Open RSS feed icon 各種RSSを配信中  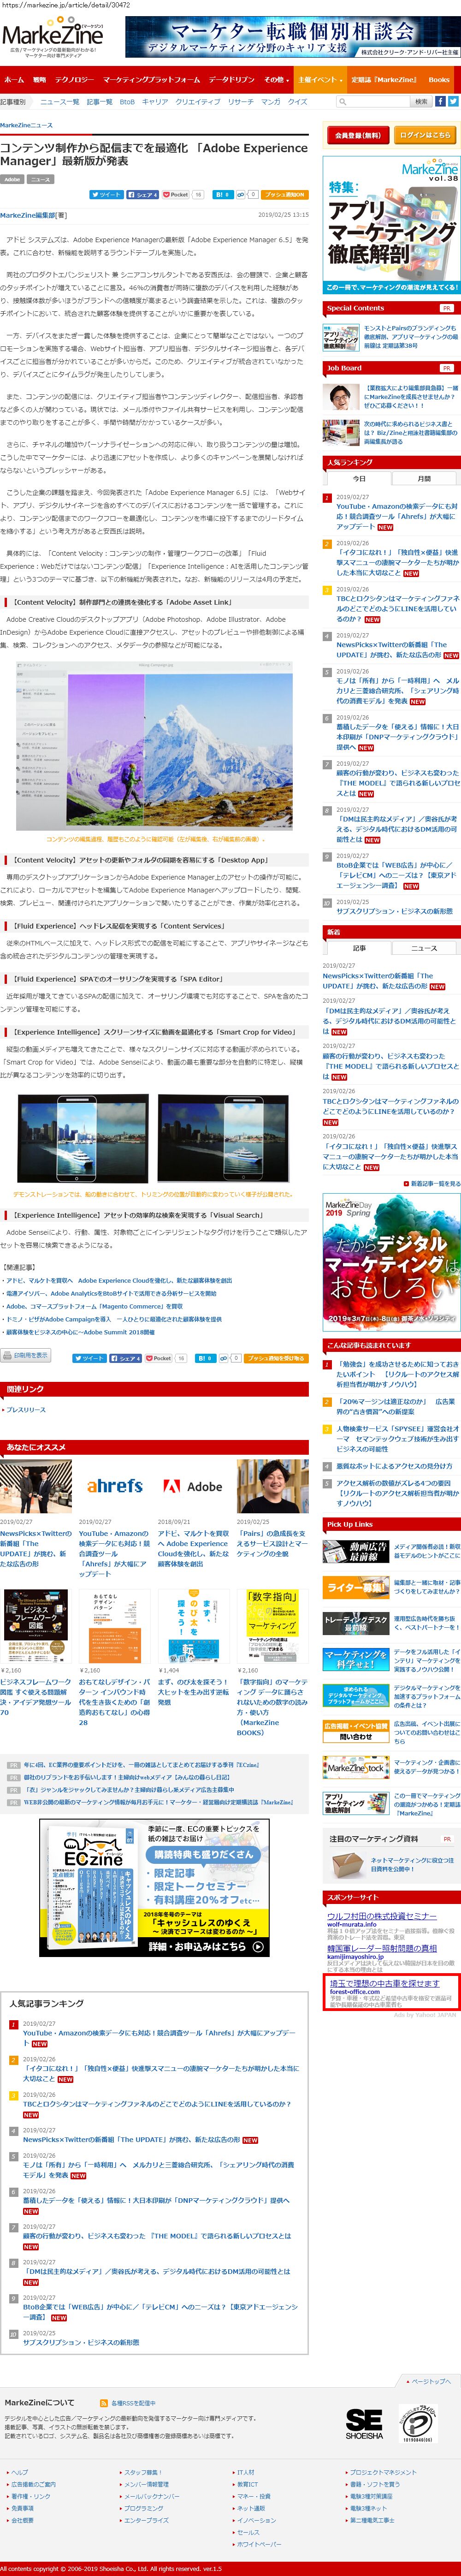pos(128,2403)
